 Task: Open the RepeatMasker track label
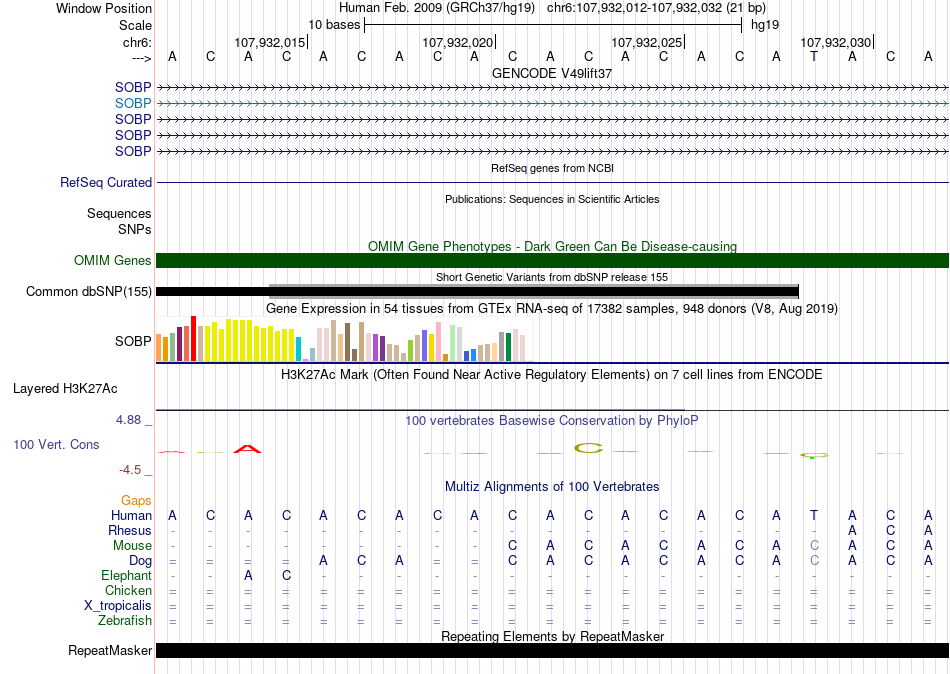click(110, 650)
